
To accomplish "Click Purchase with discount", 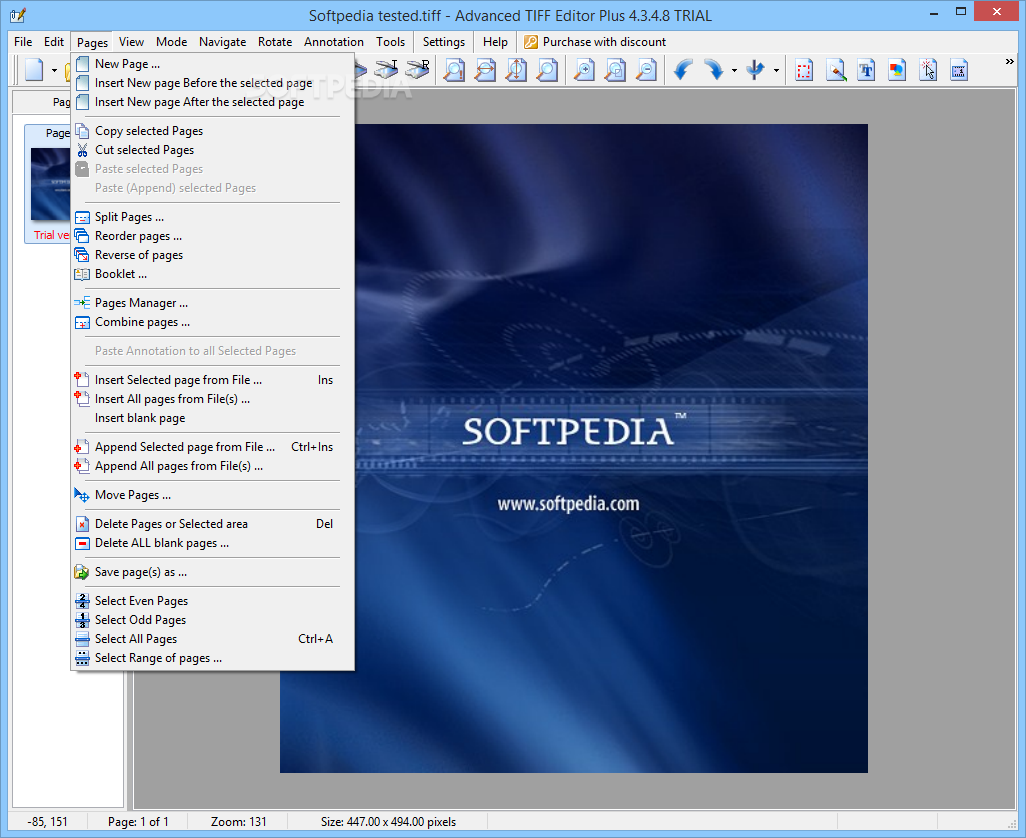I will click(595, 42).
